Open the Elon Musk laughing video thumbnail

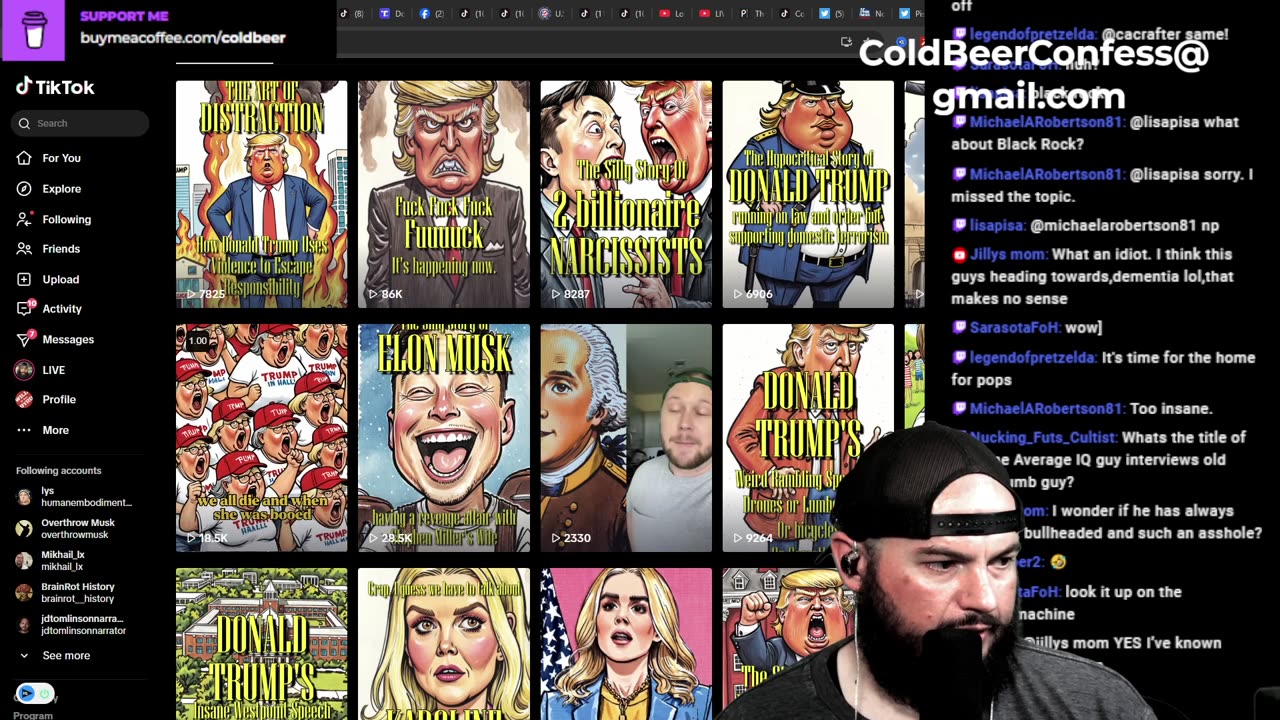[444, 438]
